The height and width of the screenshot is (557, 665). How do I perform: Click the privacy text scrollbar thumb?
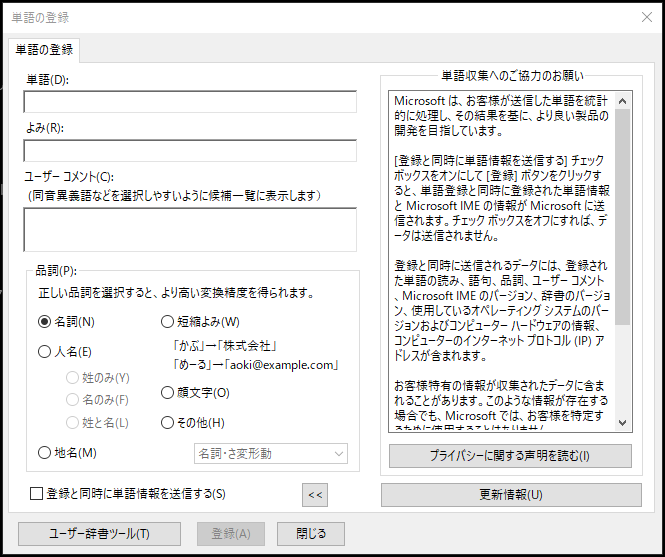click(x=623, y=217)
